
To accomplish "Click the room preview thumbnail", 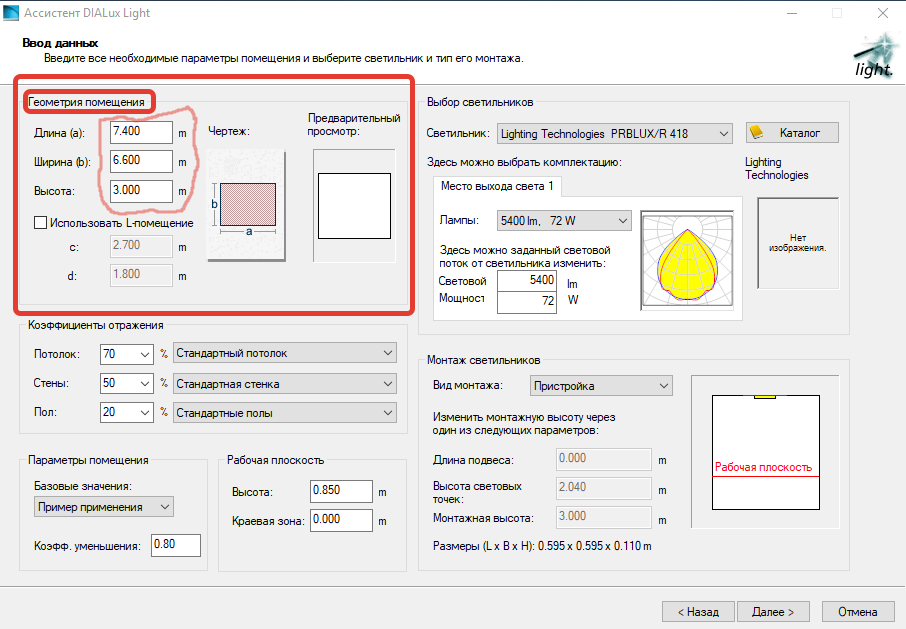I will pyautogui.click(x=355, y=205).
